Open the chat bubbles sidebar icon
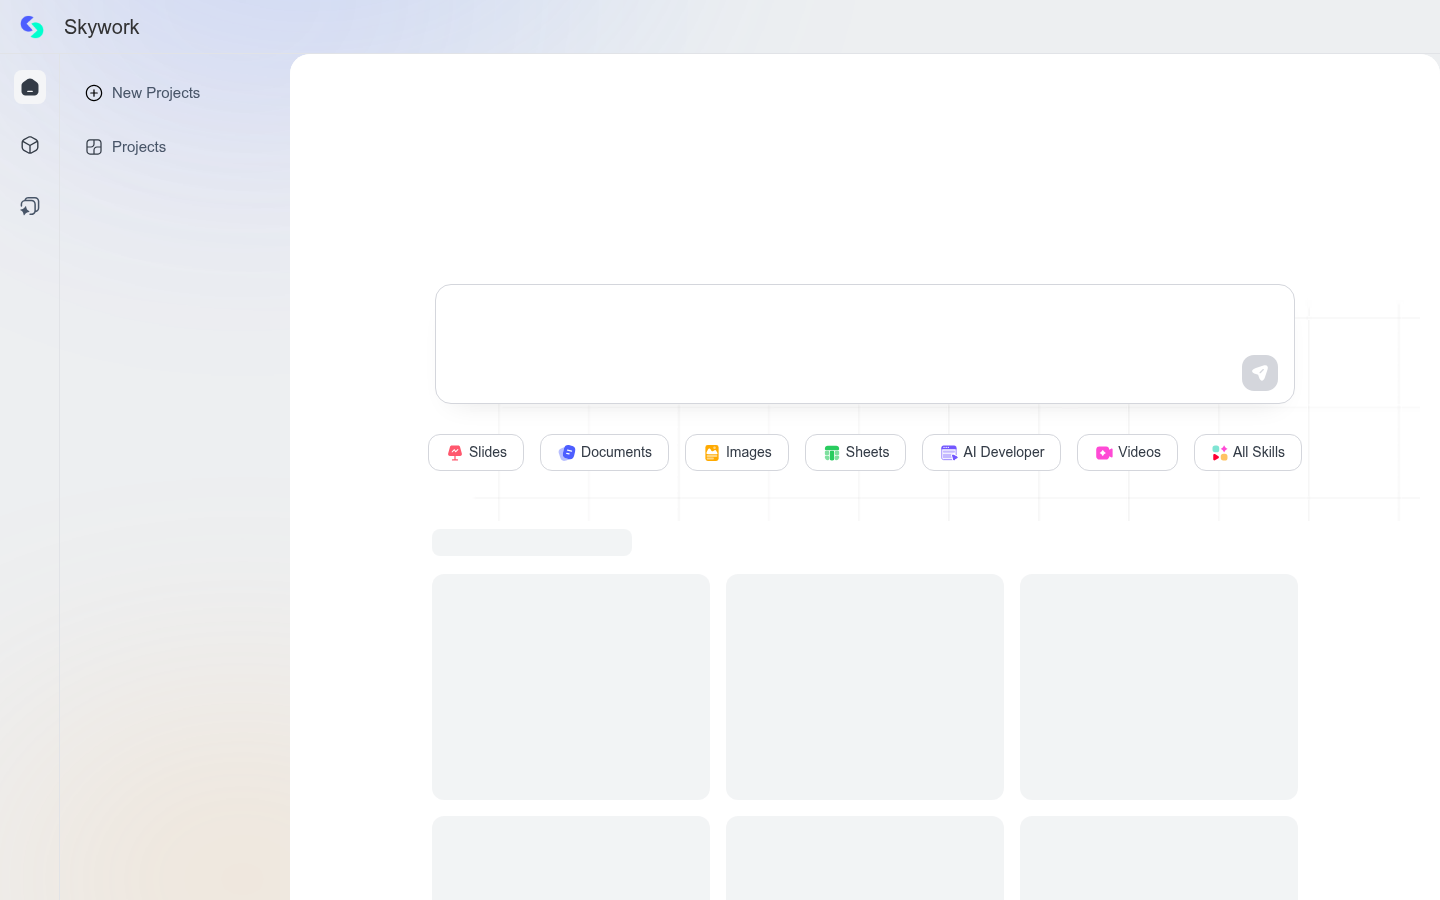Image resolution: width=1440 pixels, height=900 pixels. pos(30,206)
